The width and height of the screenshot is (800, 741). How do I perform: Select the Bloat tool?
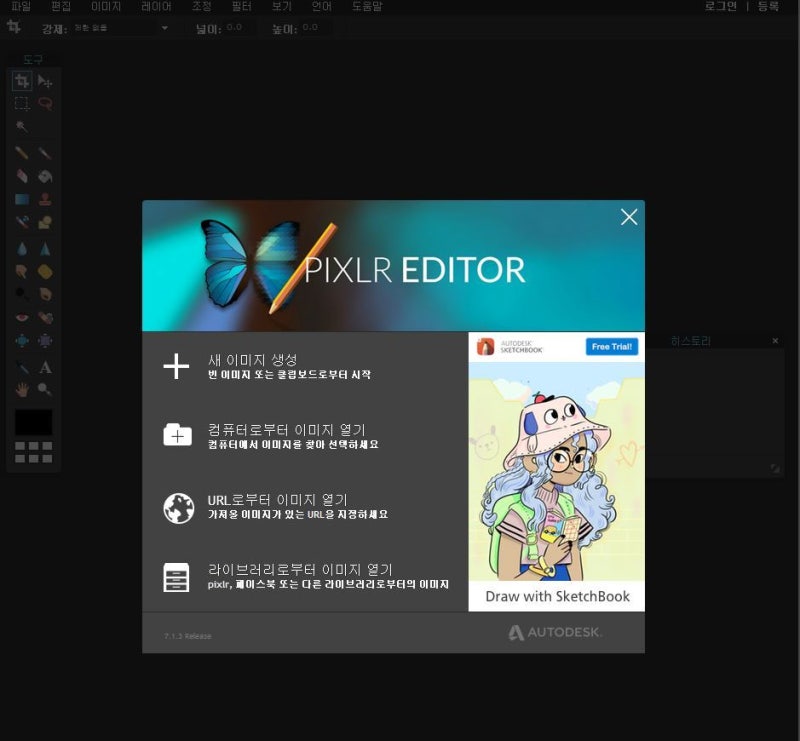coord(22,340)
